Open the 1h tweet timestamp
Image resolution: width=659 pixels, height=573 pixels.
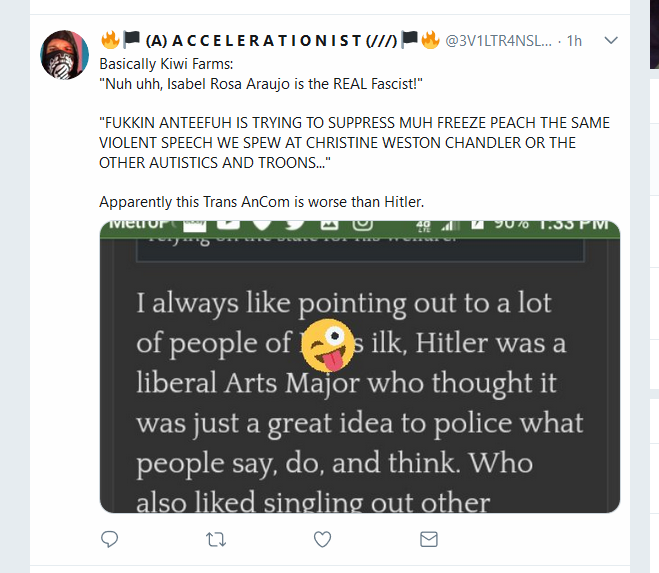[x=574, y=41]
